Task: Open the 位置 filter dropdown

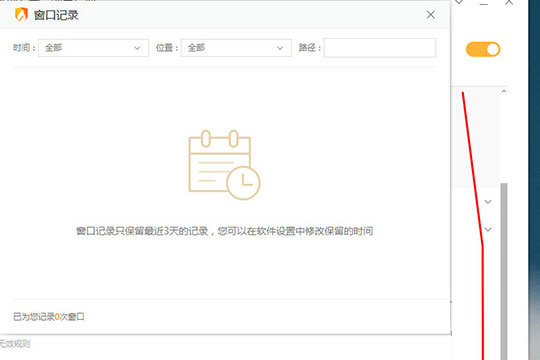Action: (x=236, y=48)
